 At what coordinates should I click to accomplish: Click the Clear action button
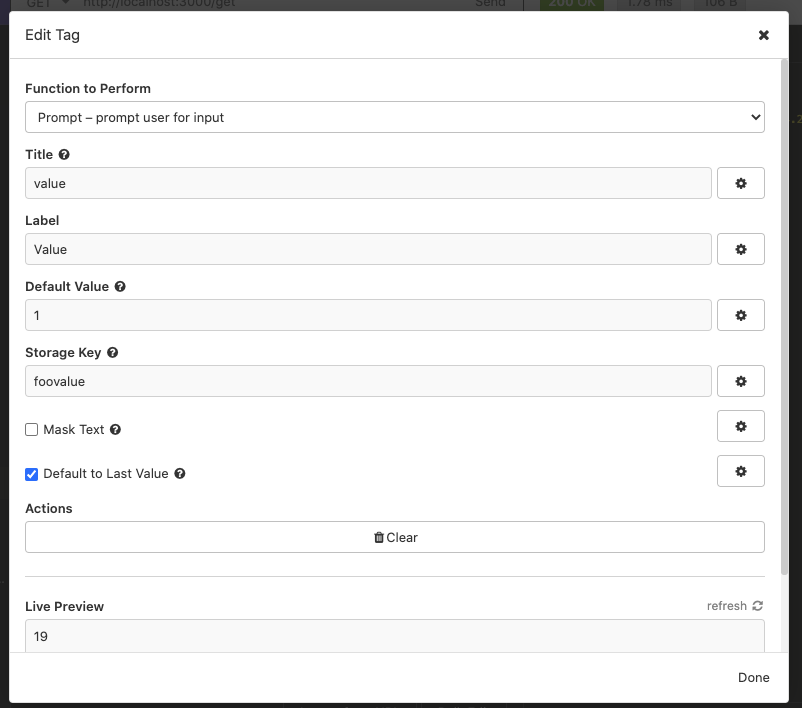click(x=394, y=537)
